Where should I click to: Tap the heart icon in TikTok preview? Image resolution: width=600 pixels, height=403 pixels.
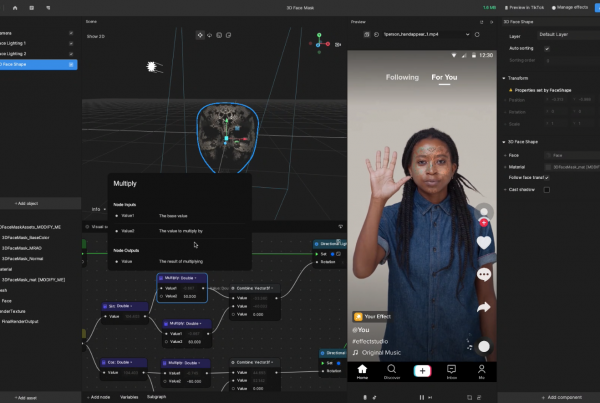[x=484, y=243]
